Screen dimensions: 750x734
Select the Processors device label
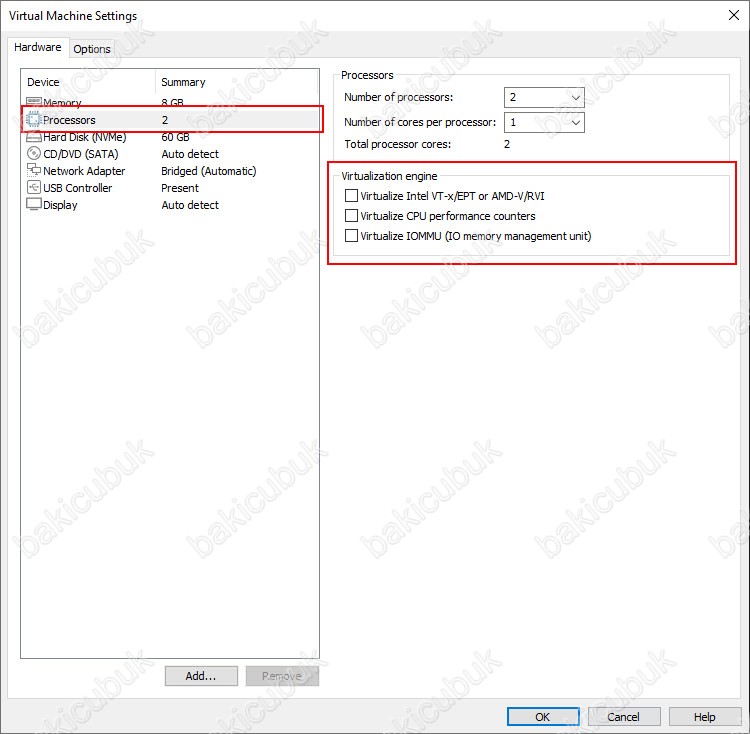tap(69, 120)
